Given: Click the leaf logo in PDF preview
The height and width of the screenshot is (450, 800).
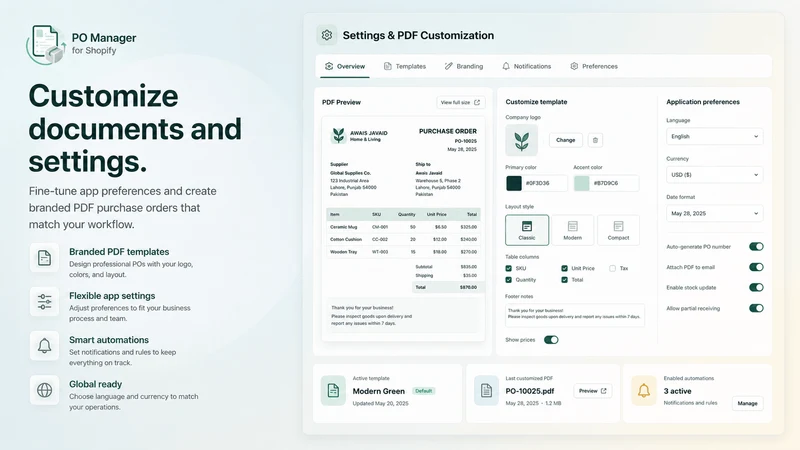Looking at the screenshot, I should tap(338, 136).
